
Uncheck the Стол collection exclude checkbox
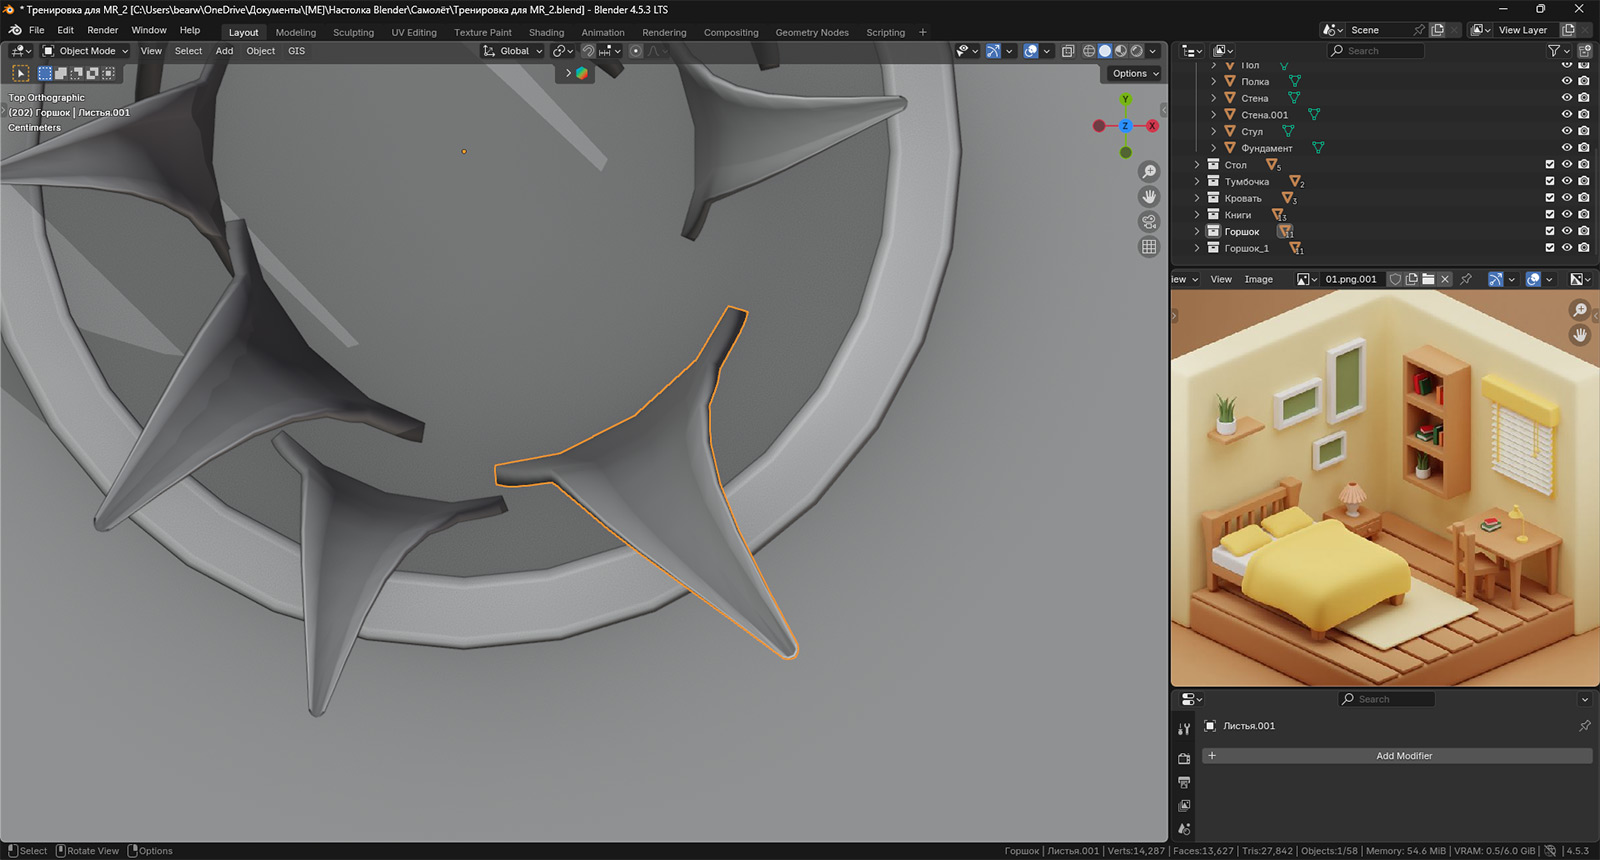pyautogui.click(x=1550, y=165)
